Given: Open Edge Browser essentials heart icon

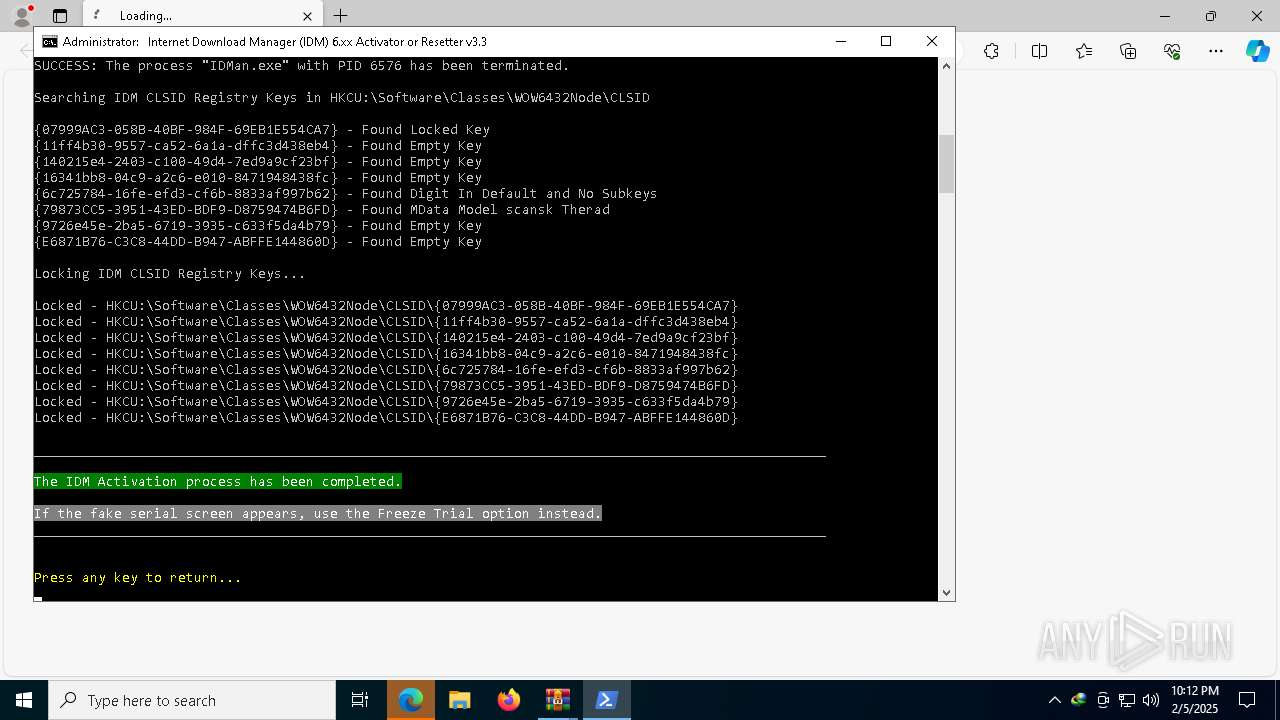Looking at the screenshot, I should point(1172,51).
